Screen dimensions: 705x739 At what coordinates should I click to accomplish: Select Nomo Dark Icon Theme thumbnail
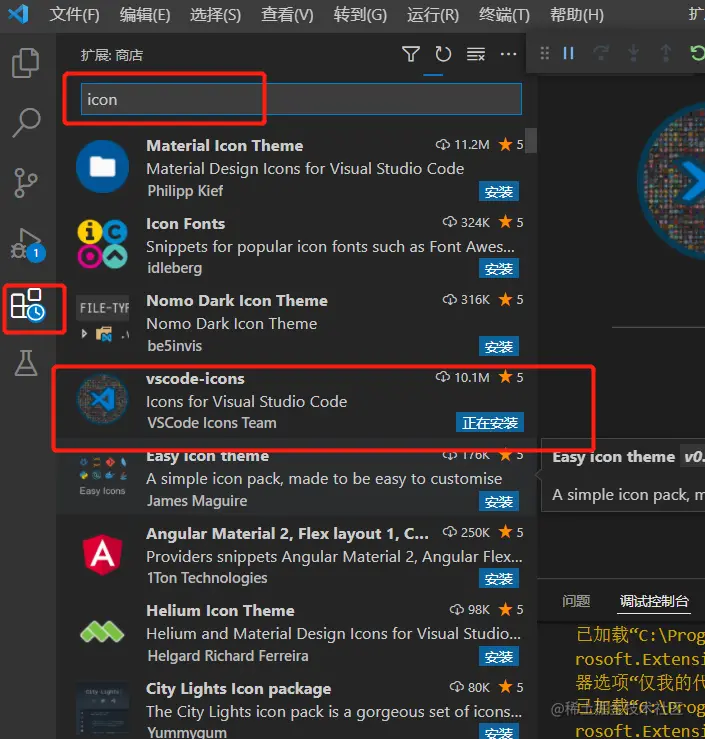pyautogui.click(x=102, y=320)
